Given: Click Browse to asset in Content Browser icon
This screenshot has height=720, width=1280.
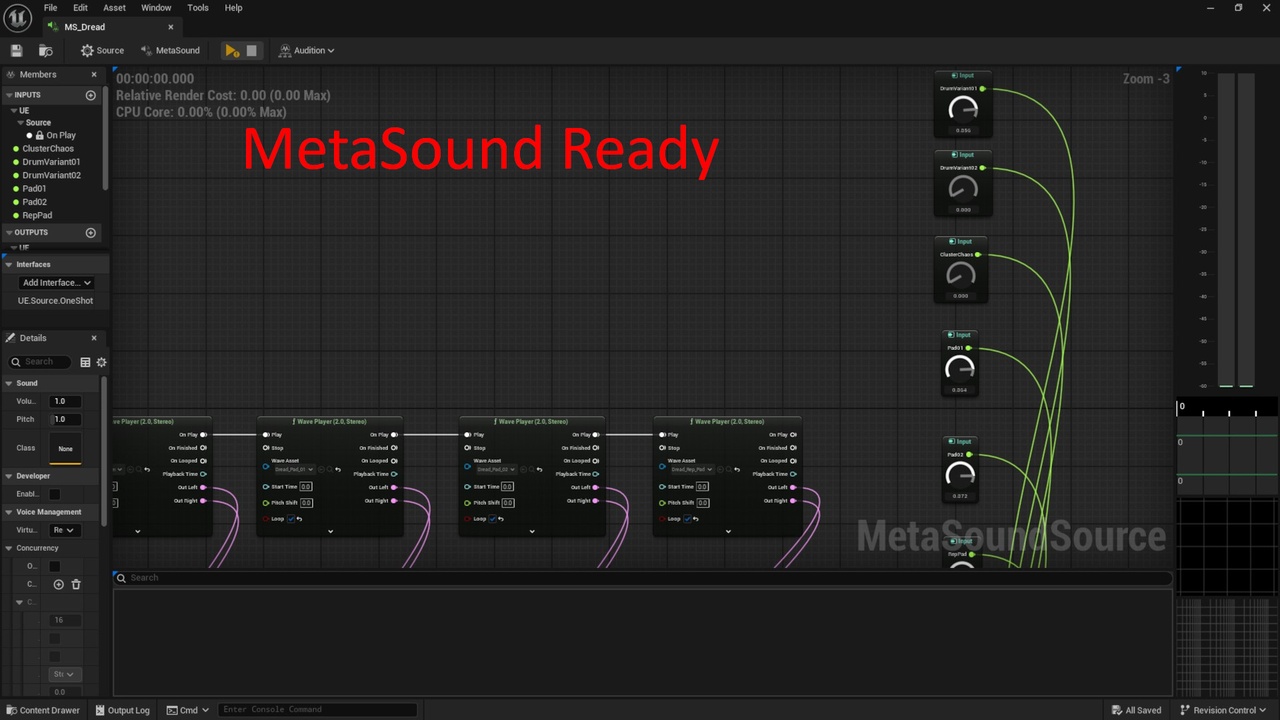Looking at the screenshot, I should click(x=45, y=50).
